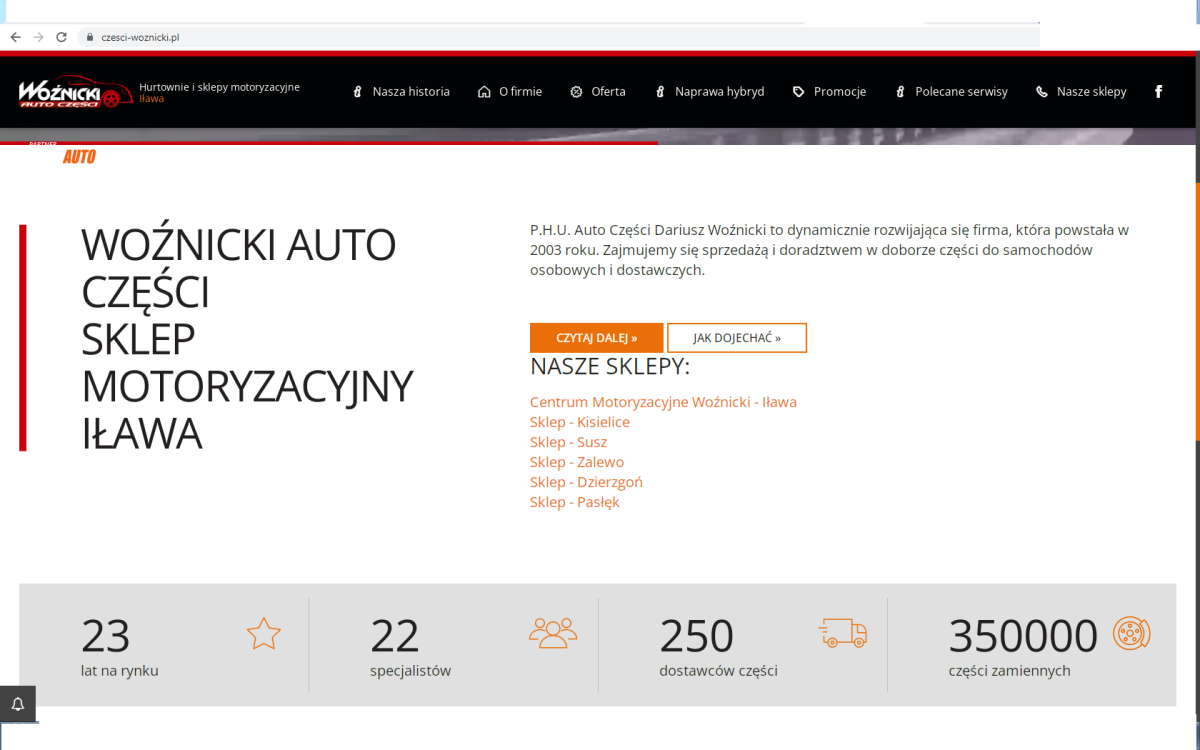1200x750 pixels.
Task: Open Polecane serwisy menu item
Action: click(961, 91)
